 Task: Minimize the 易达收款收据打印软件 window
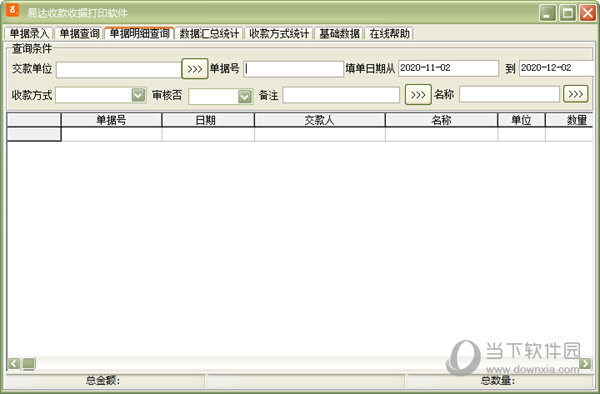pyautogui.click(x=548, y=13)
